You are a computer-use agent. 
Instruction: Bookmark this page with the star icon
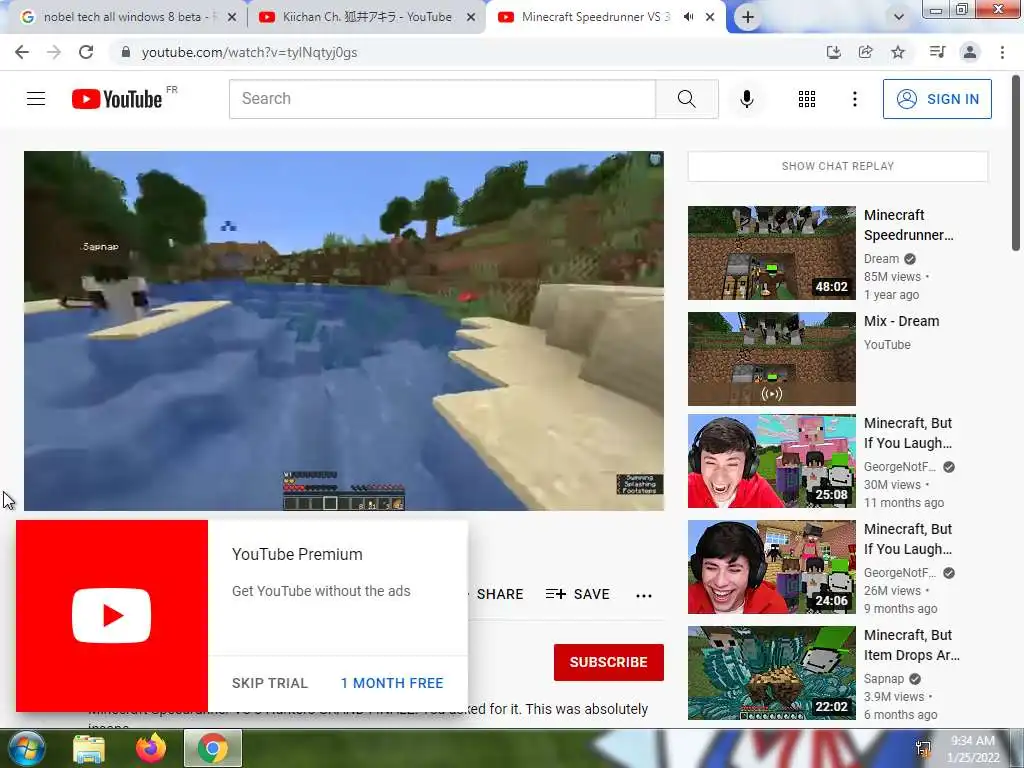pos(898,52)
